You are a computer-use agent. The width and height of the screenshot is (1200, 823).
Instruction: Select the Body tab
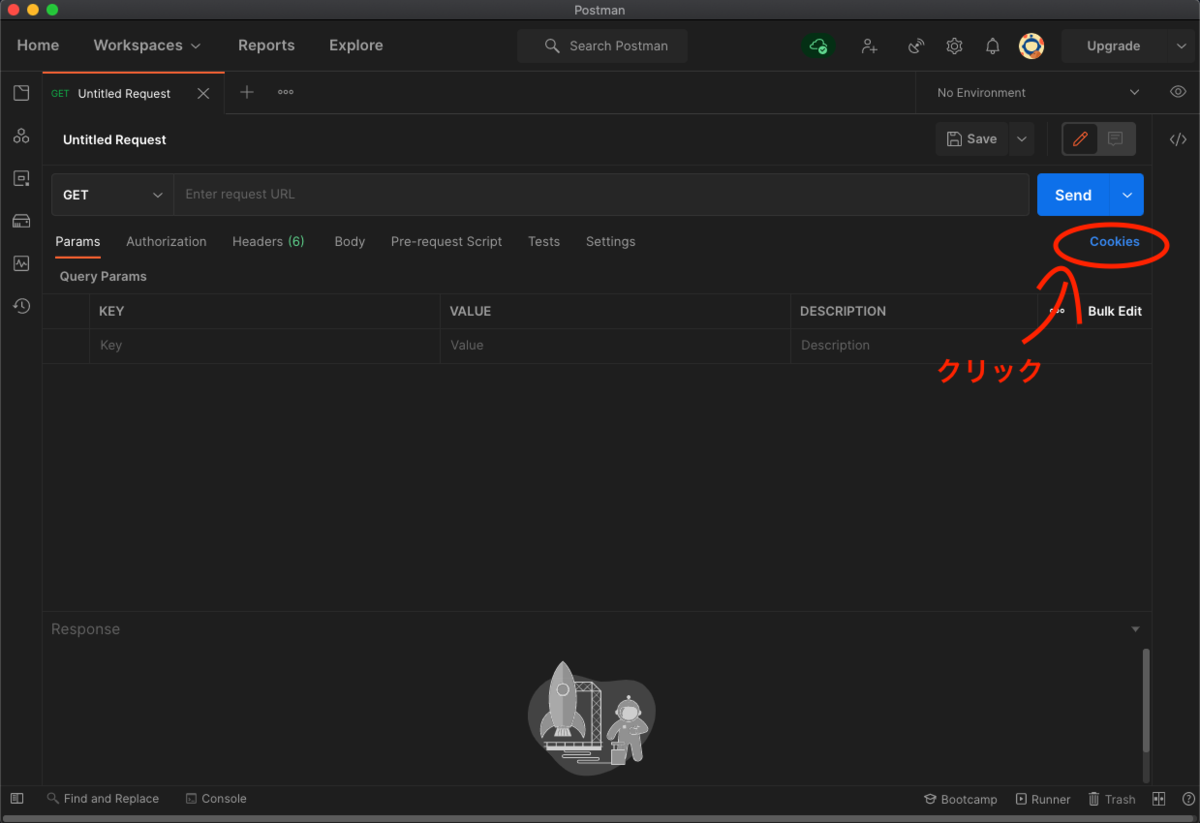point(349,242)
